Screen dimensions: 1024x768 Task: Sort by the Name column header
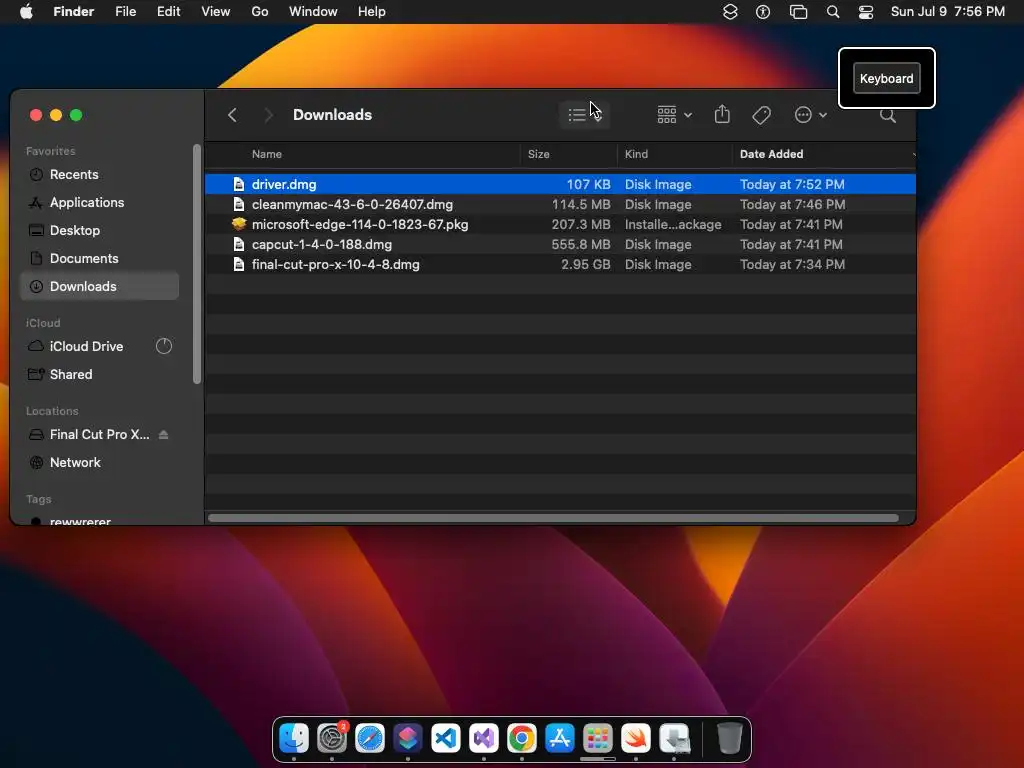[266, 154]
